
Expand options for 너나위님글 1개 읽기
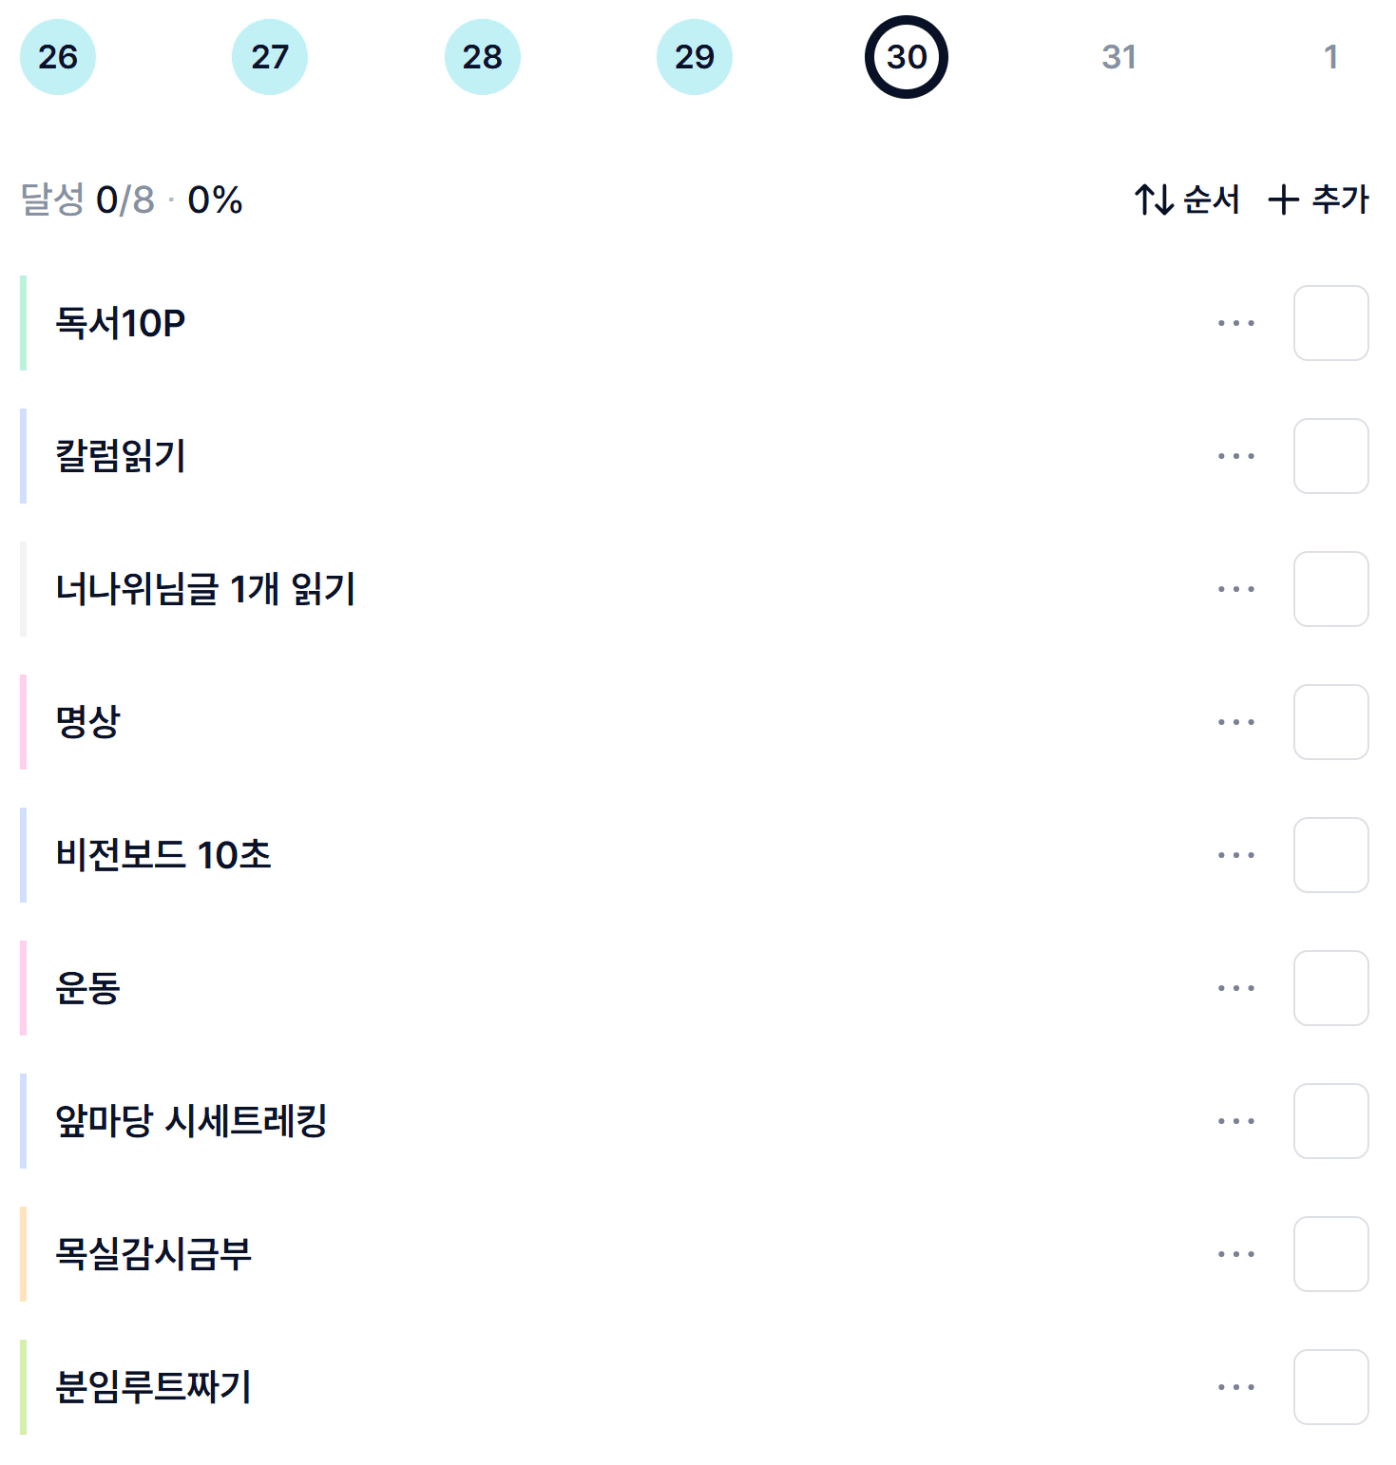tap(1236, 589)
